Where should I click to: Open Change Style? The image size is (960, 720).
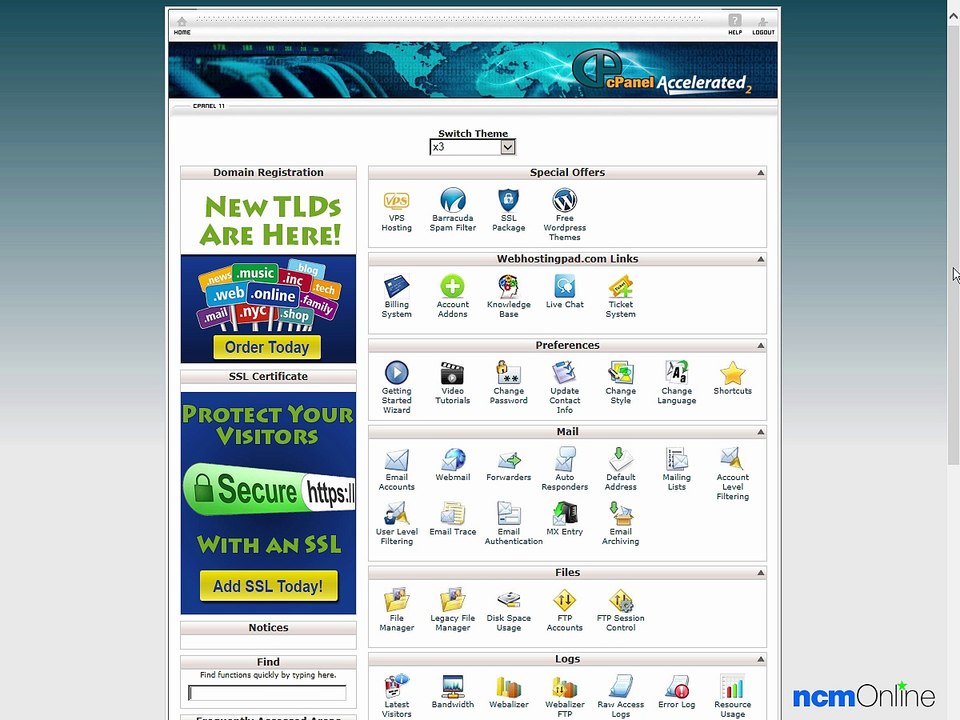point(620,384)
